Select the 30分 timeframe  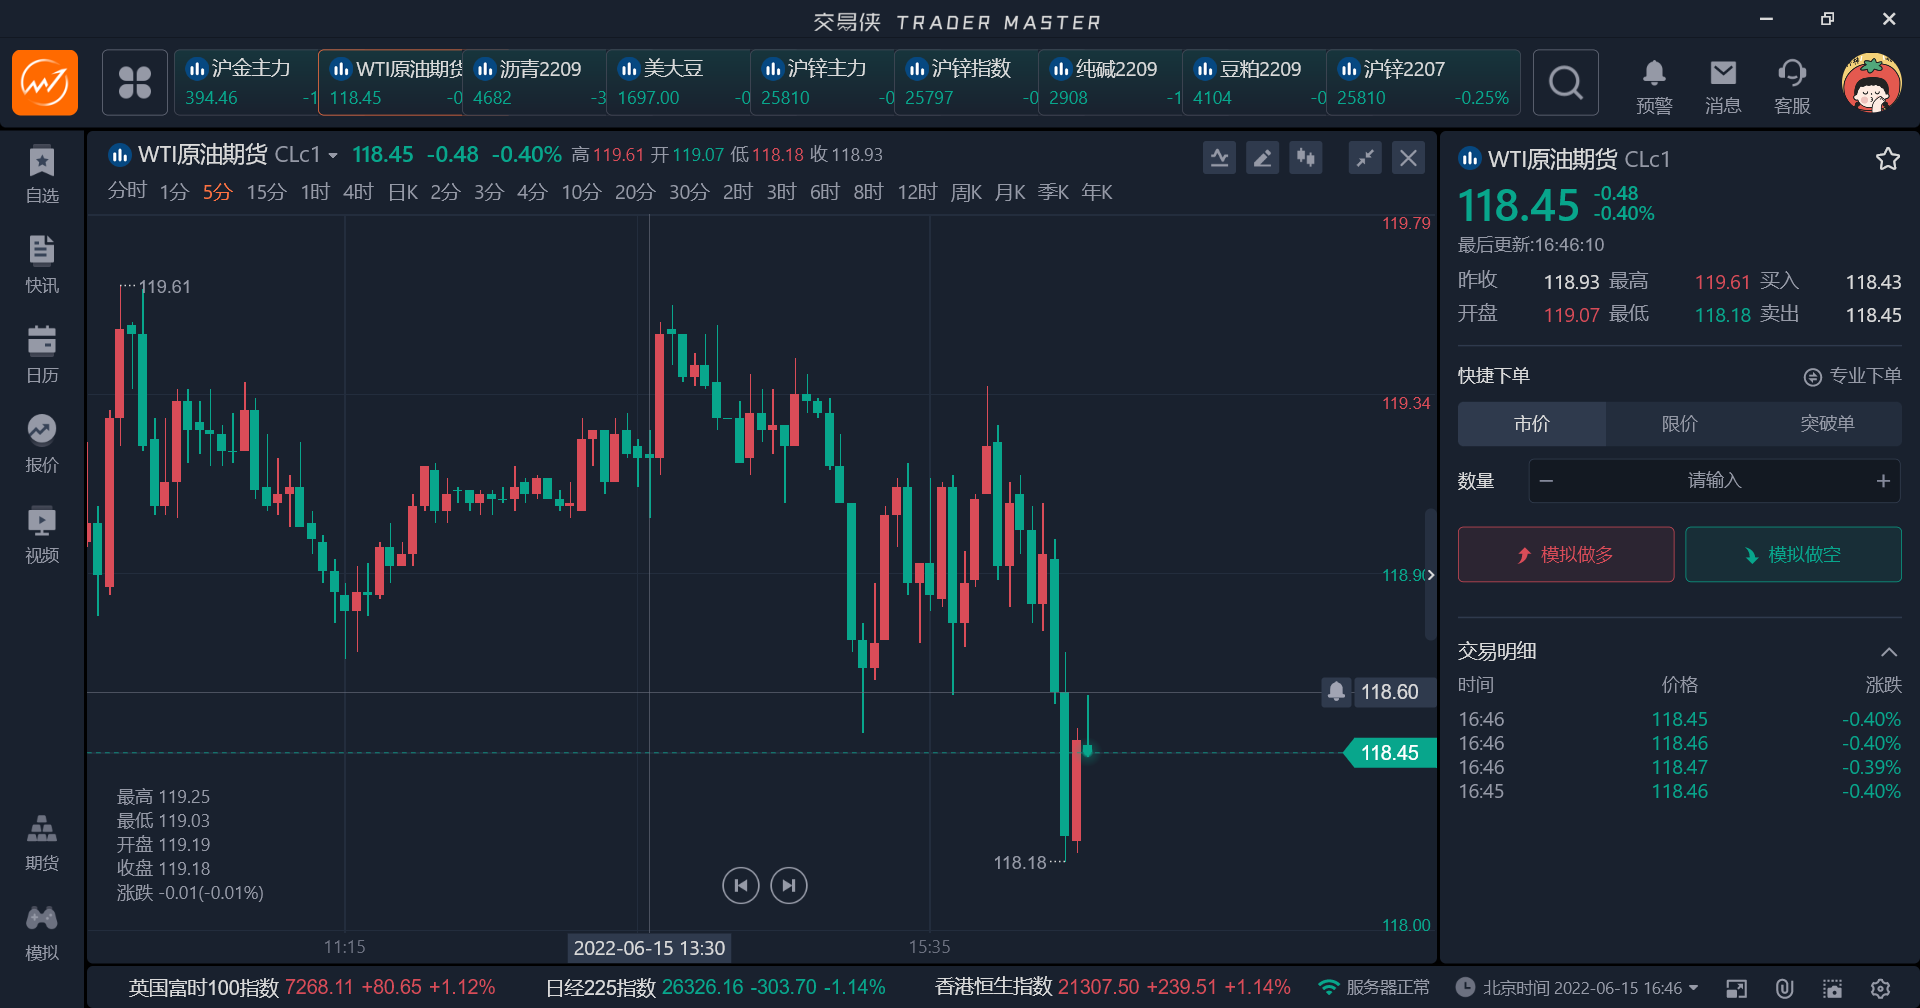point(689,191)
